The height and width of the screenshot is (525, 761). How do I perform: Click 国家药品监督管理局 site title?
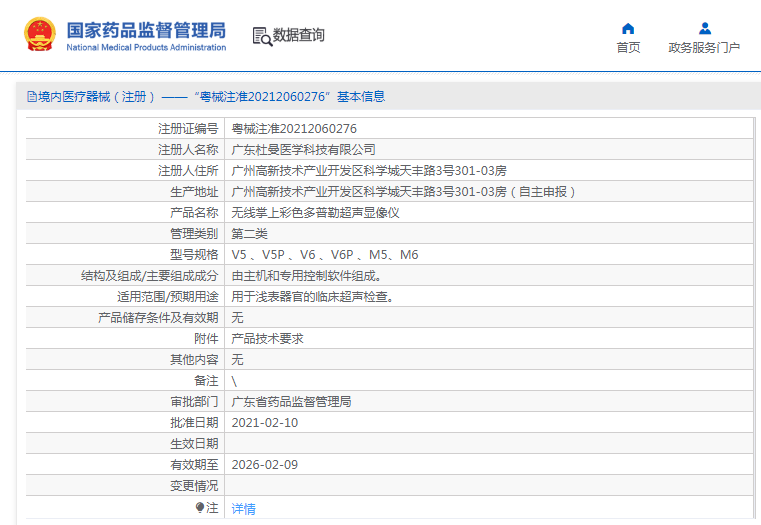(x=146, y=30)
